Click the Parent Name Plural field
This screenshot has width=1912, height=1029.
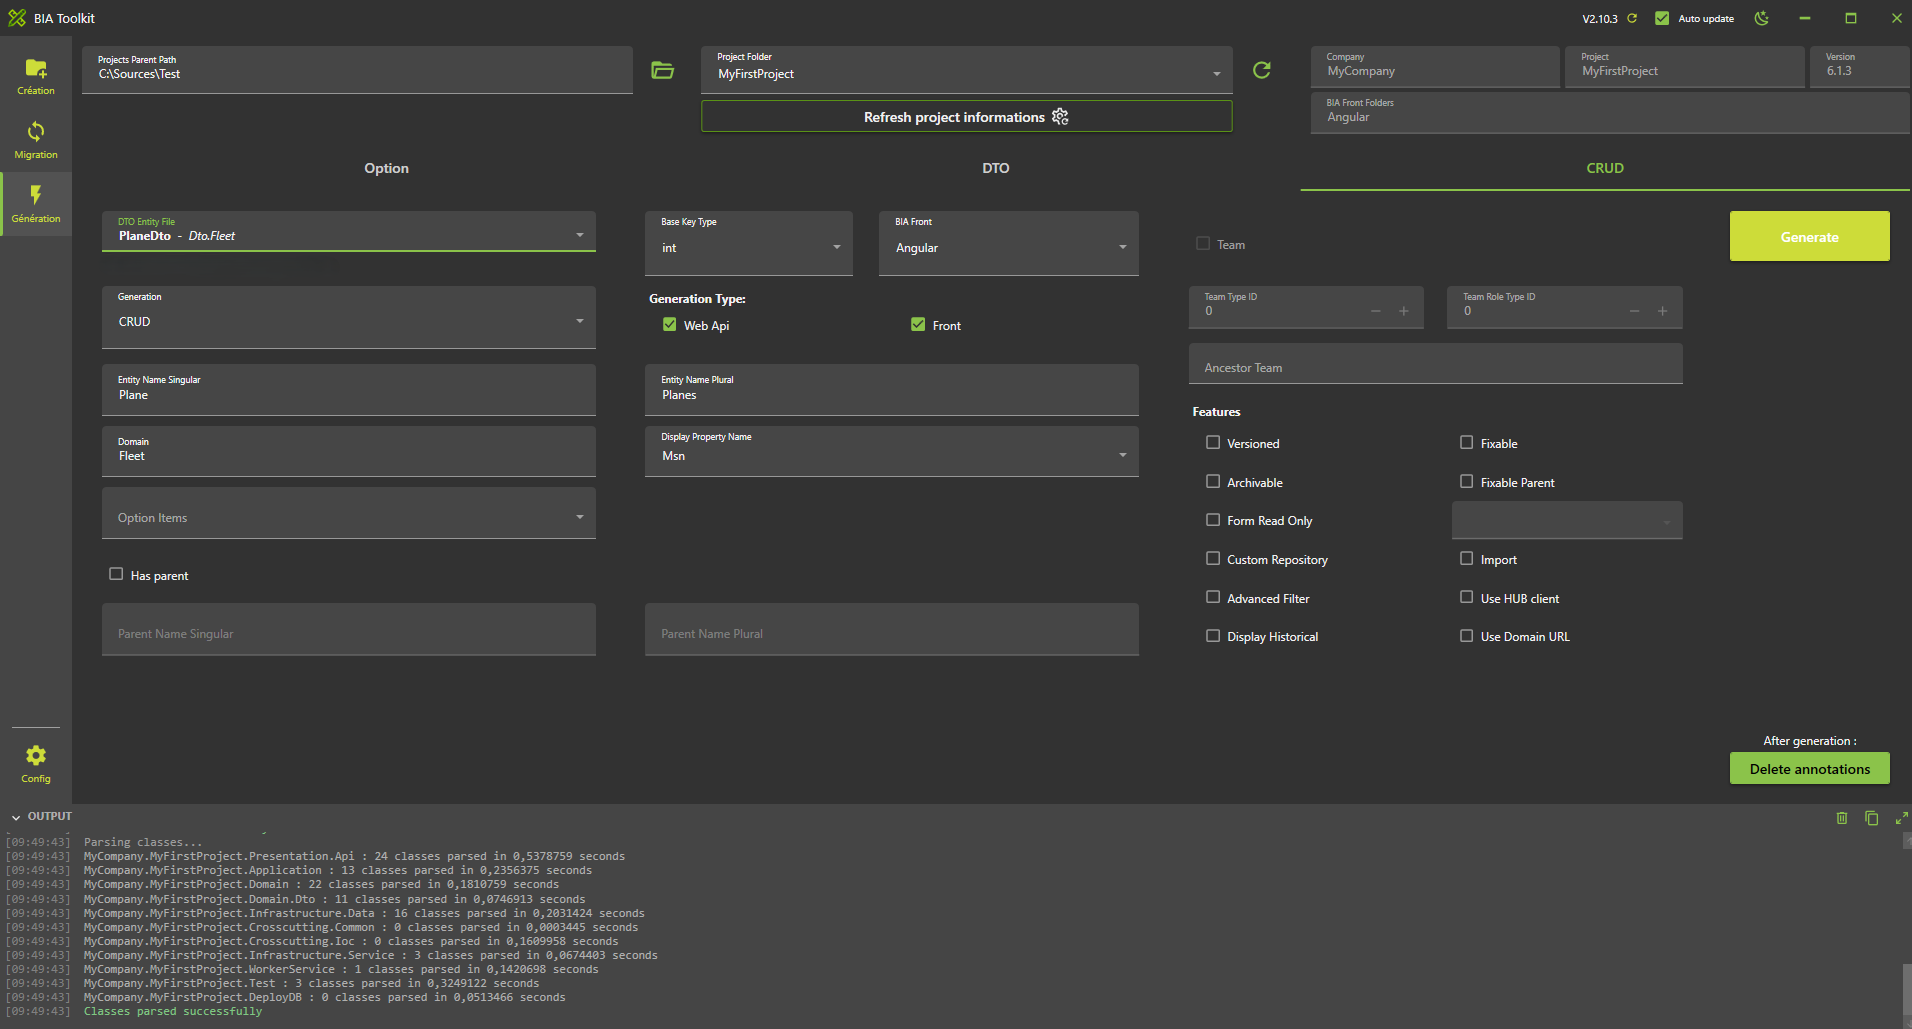(x=892, y=629)
